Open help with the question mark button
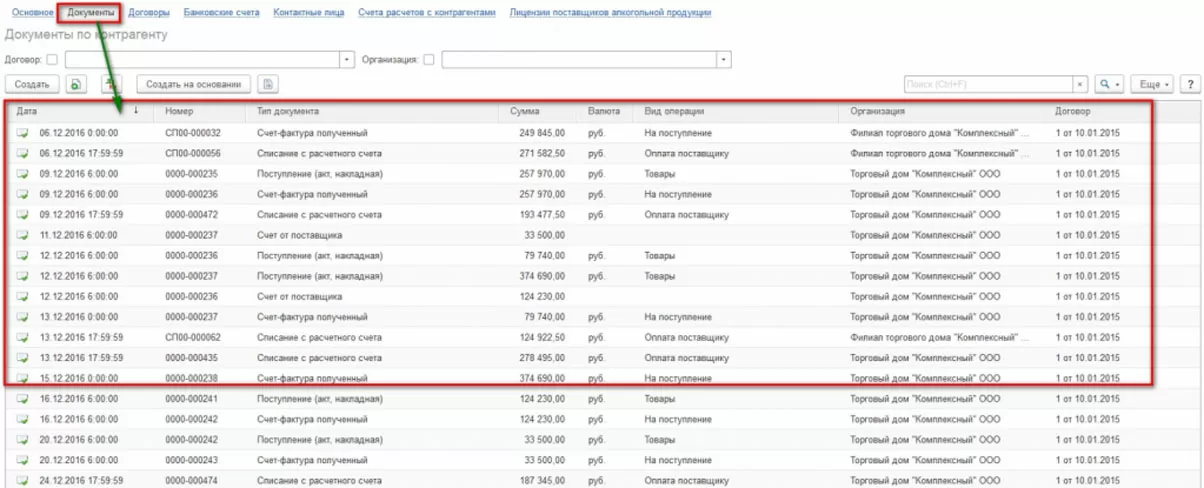The height and width of the screenshot is (488, 1204). 1190,85
